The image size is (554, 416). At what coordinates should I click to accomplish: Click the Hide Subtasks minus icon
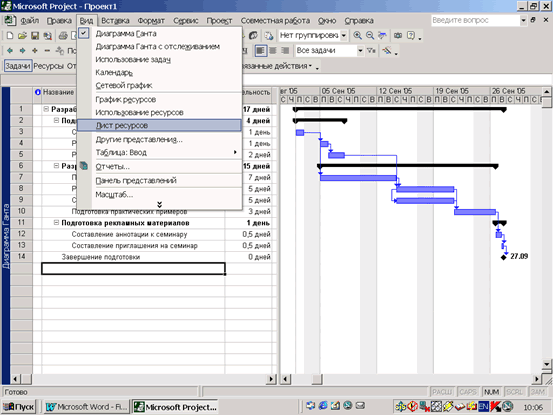pyautogui.click(x=47, y=51)
